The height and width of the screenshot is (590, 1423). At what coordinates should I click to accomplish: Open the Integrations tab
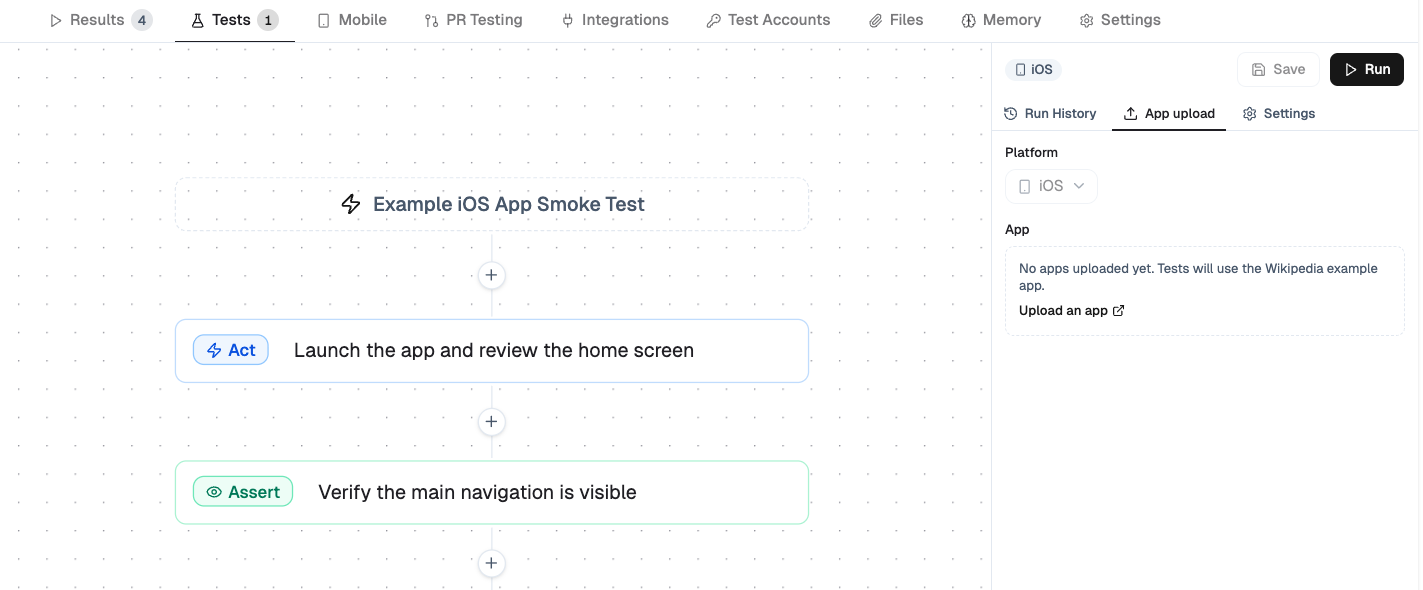pos(615,19)
